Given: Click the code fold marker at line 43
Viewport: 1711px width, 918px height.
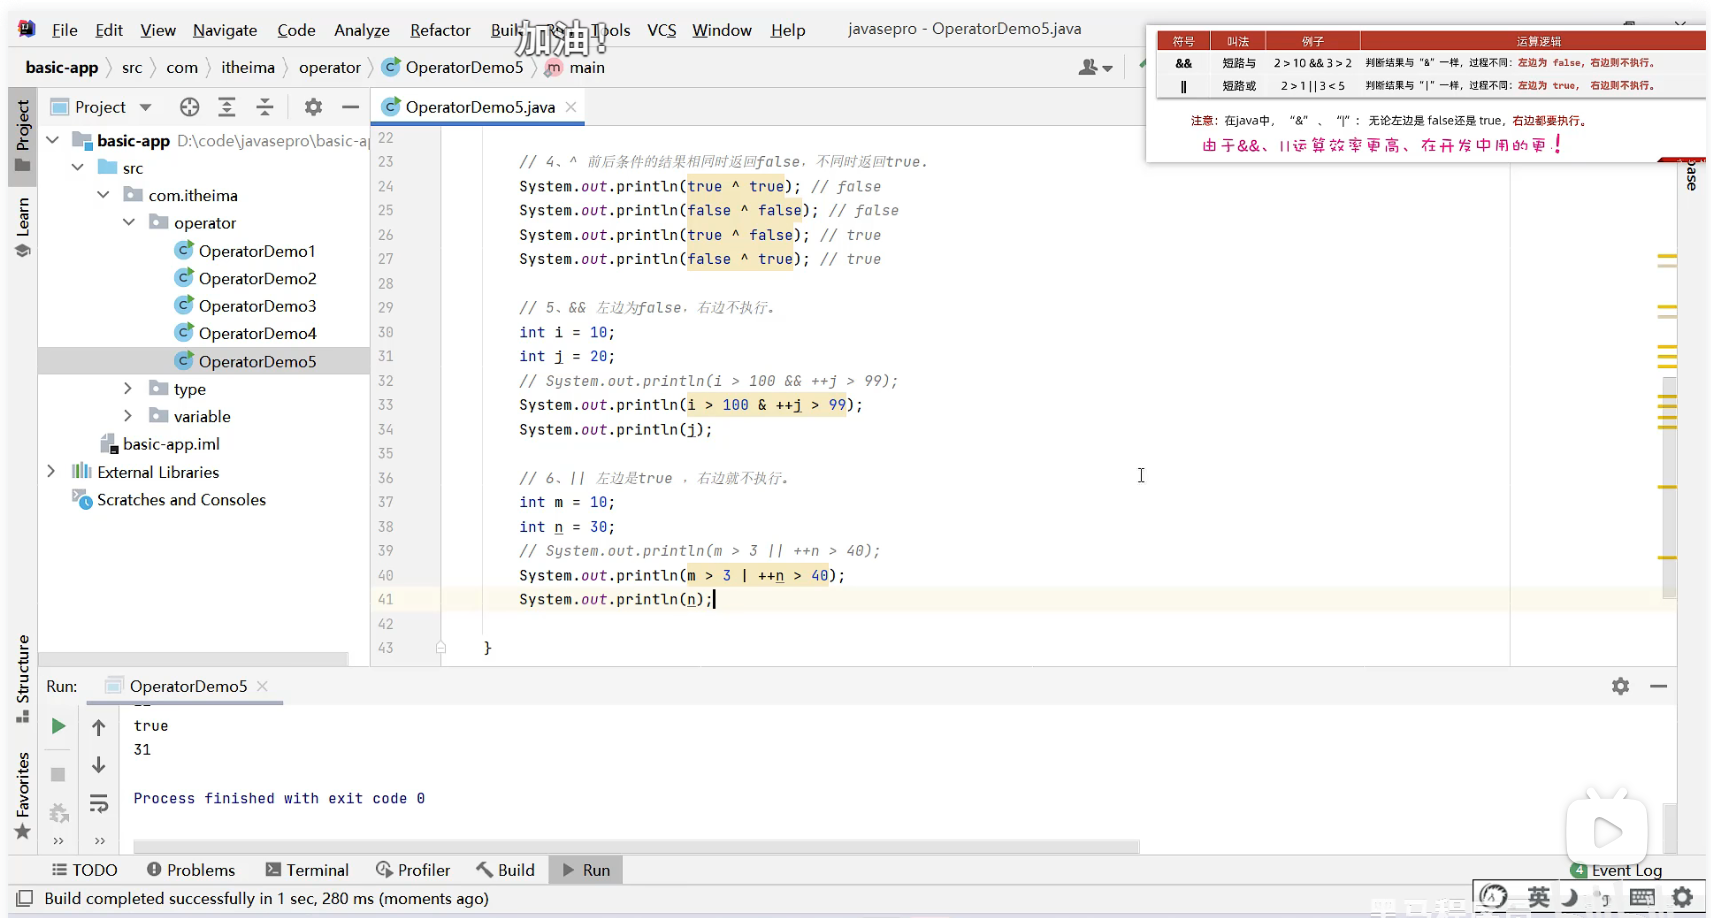Looking at the screenshot, I should (x=441, y=648).
